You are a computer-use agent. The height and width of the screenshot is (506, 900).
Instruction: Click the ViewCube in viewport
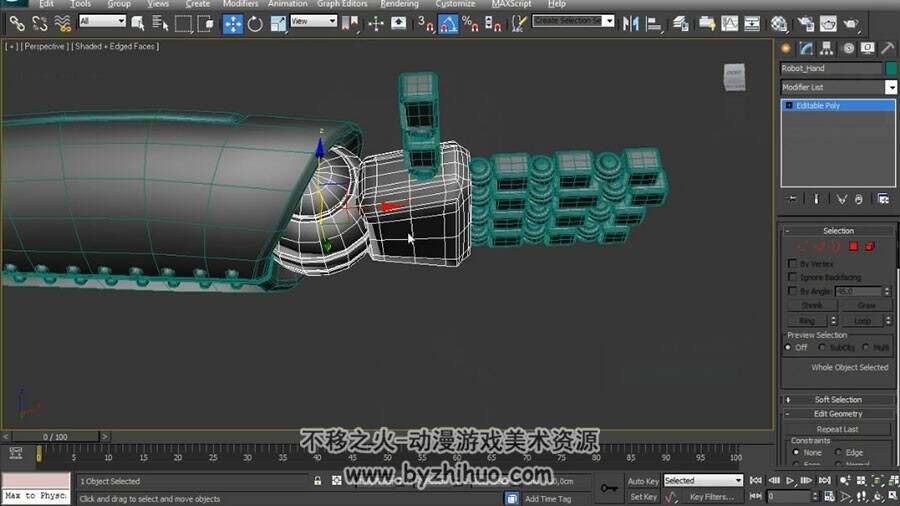pyautogui.click(x=734, y=77)
